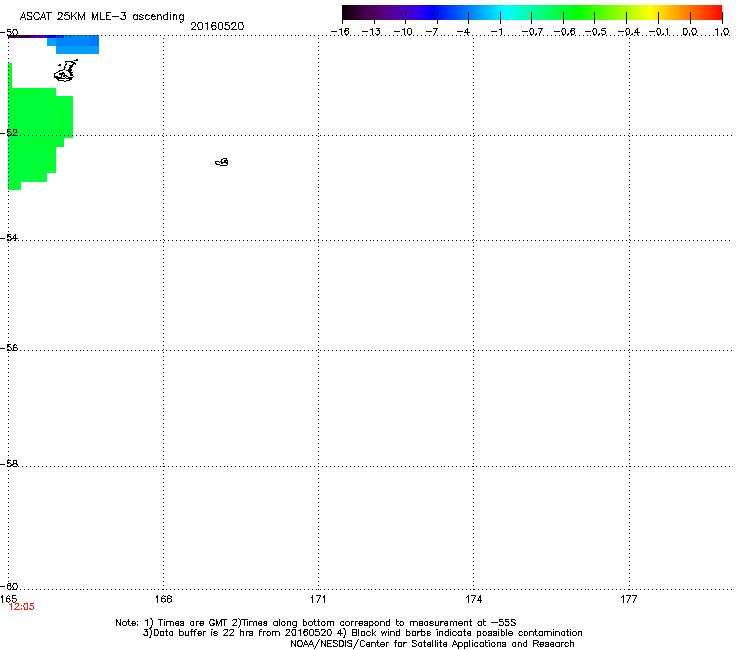
Task: Click the longitude label "168"
Action: click(163, 599)
